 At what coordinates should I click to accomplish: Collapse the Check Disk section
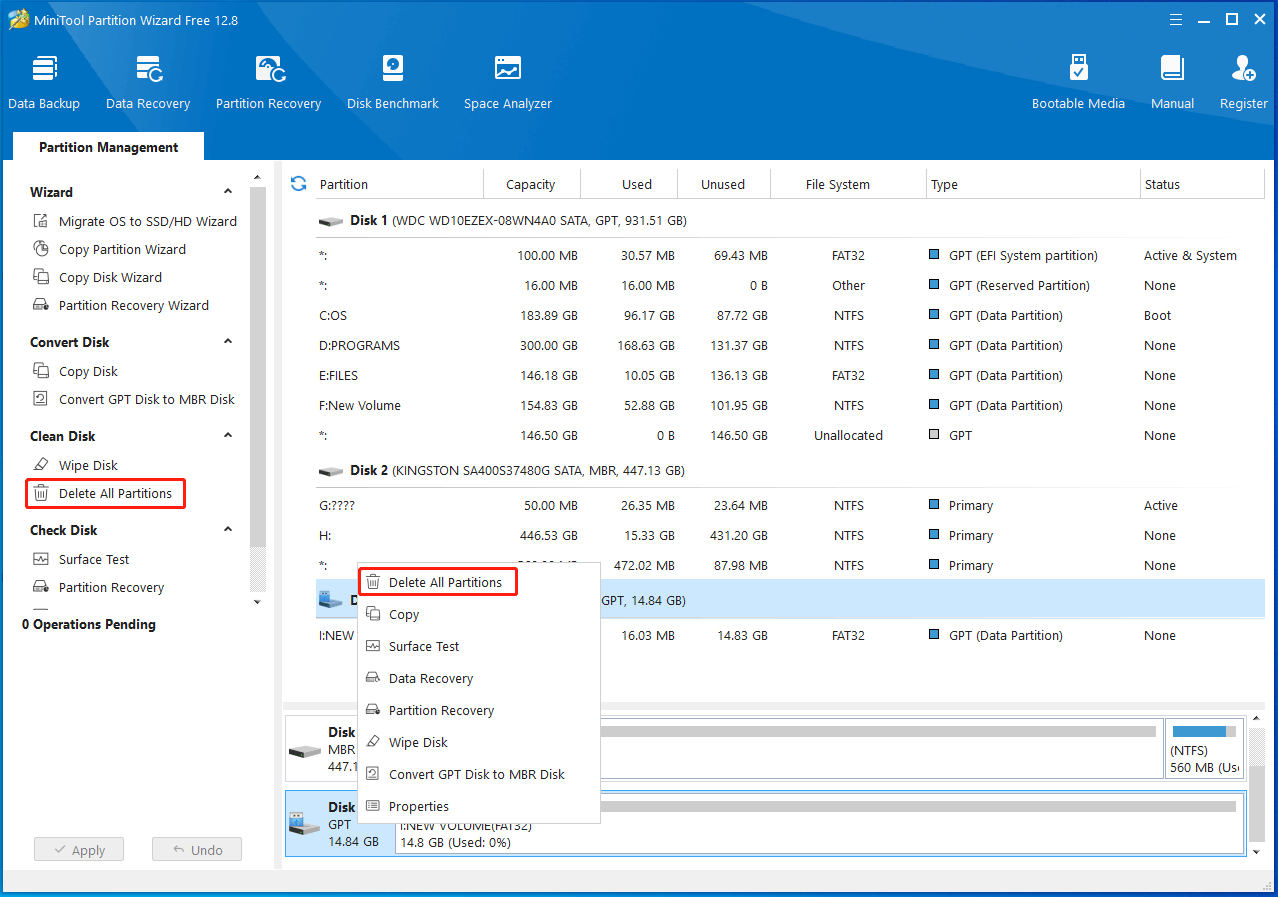228,530
